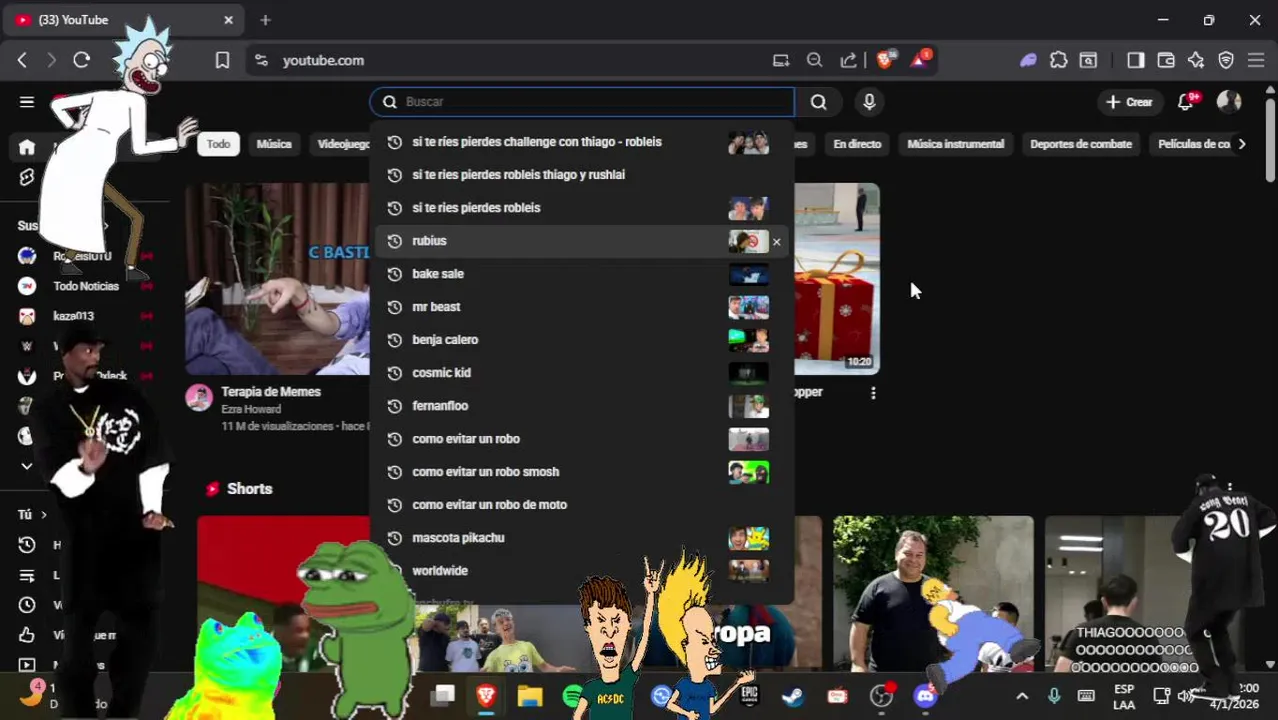The height and width of the screenshot is (720, 1278).
Task: Select the Deportes de combate chip
Action: point(1081,144)
